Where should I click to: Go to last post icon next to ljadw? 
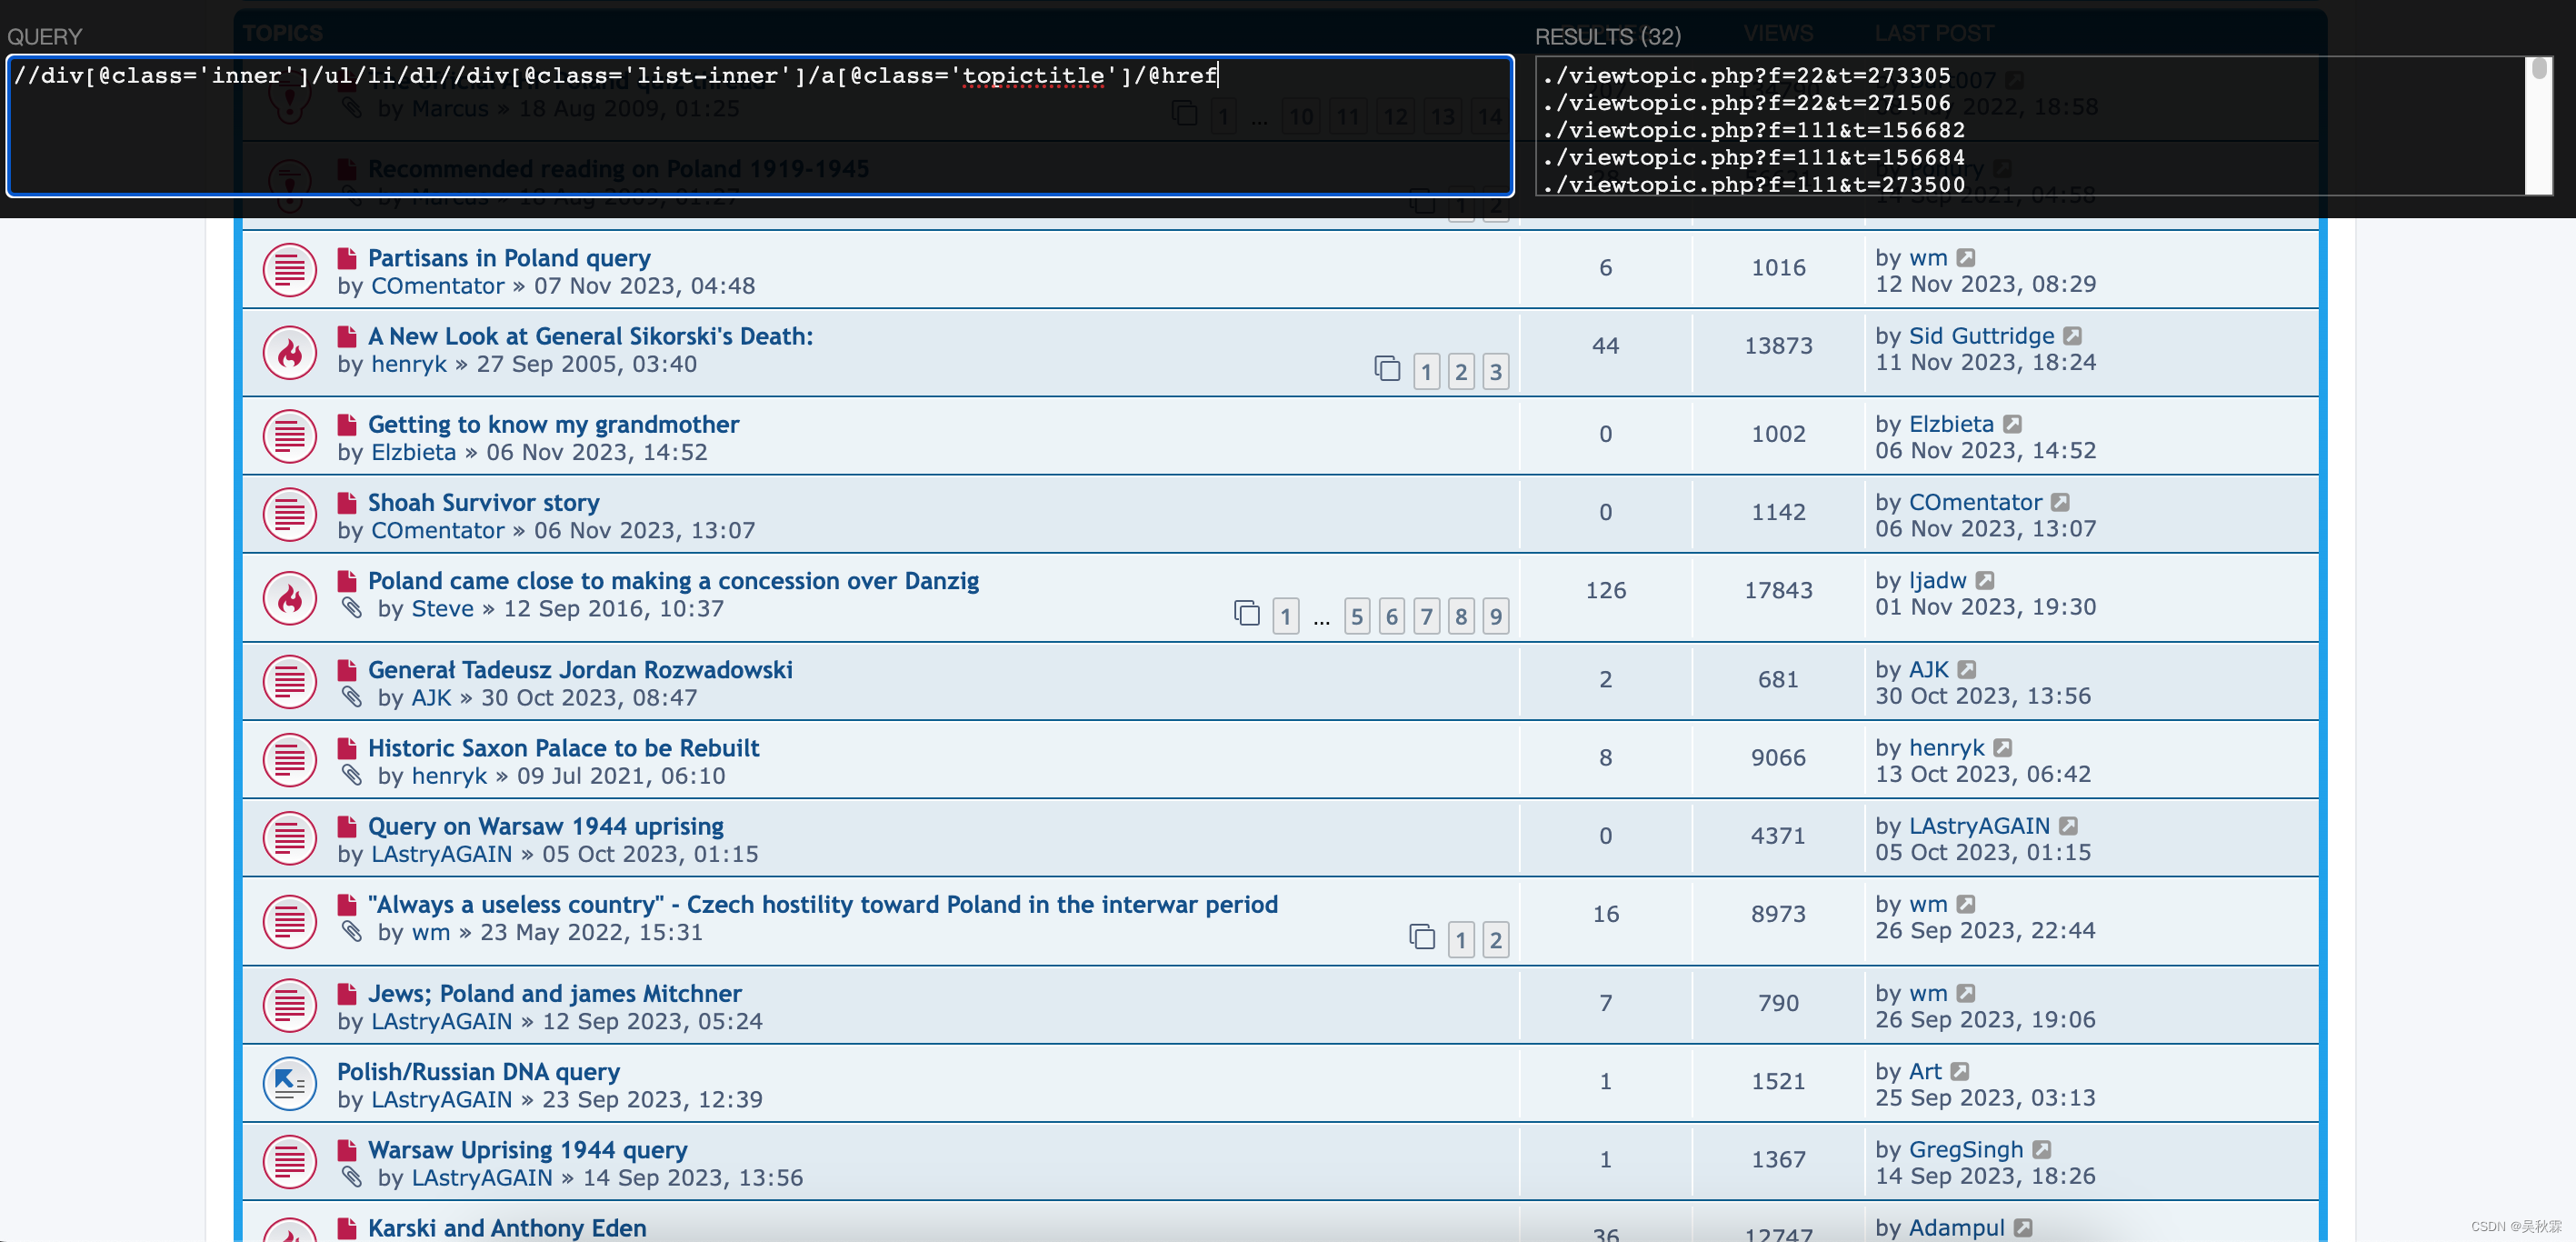pos(1986,580)
